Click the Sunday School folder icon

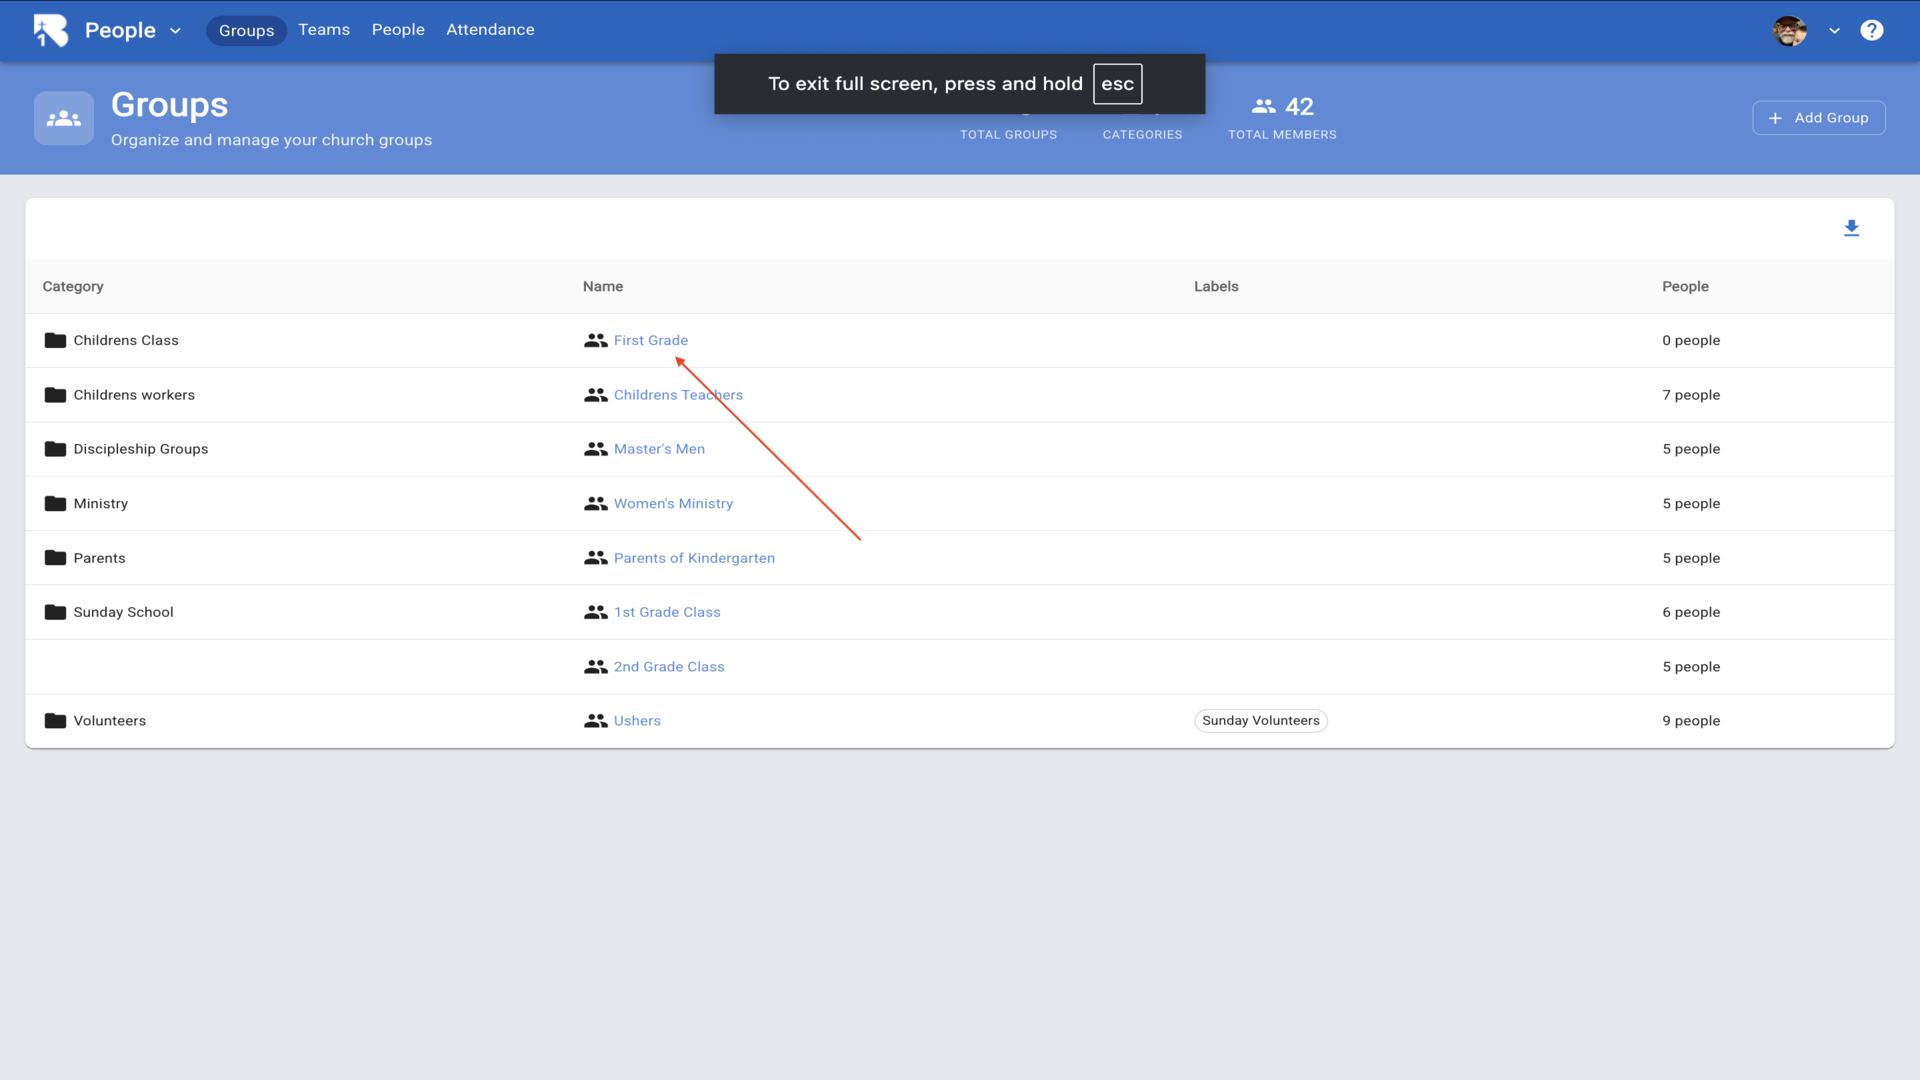pos(55,612)
